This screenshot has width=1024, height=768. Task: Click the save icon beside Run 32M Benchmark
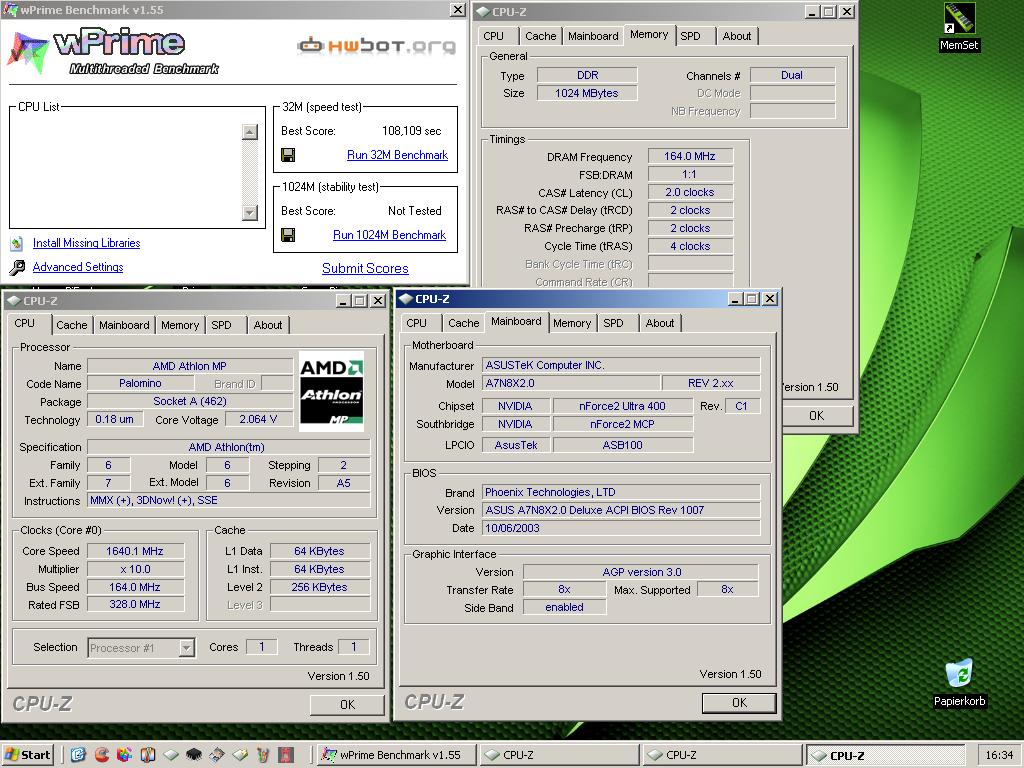pos(287,155)
